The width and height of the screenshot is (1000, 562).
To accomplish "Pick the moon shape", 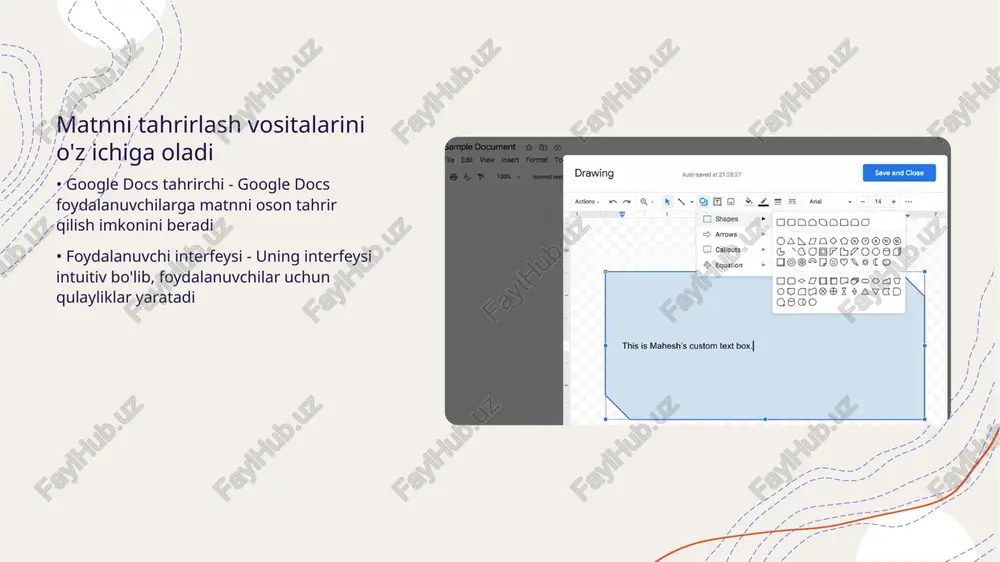I will point(876,262).
